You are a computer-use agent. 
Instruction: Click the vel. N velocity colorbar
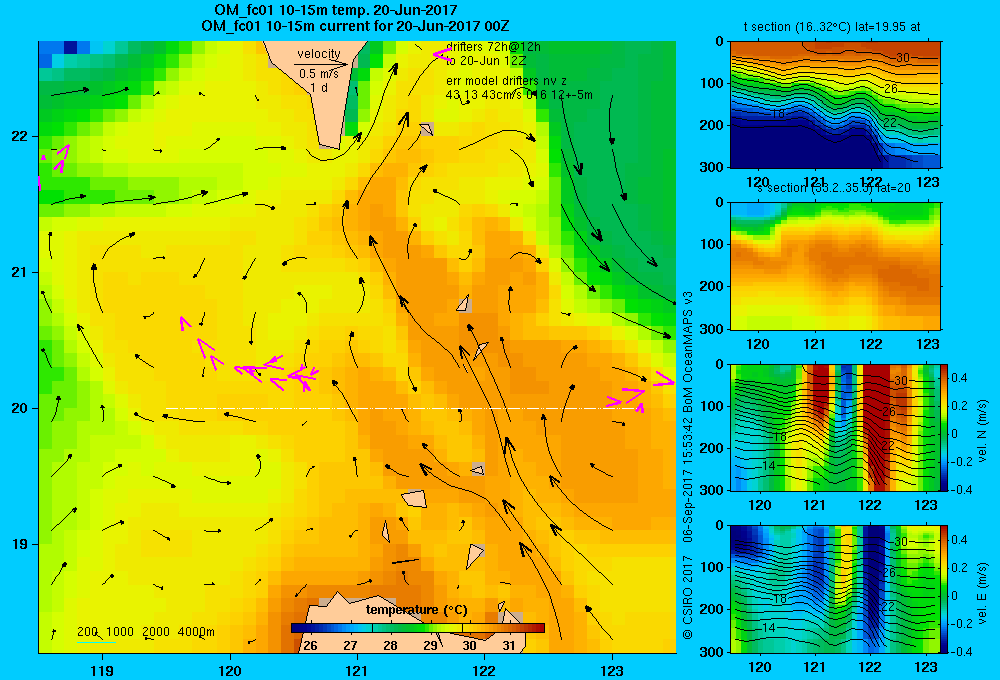[x=945, y=427]
